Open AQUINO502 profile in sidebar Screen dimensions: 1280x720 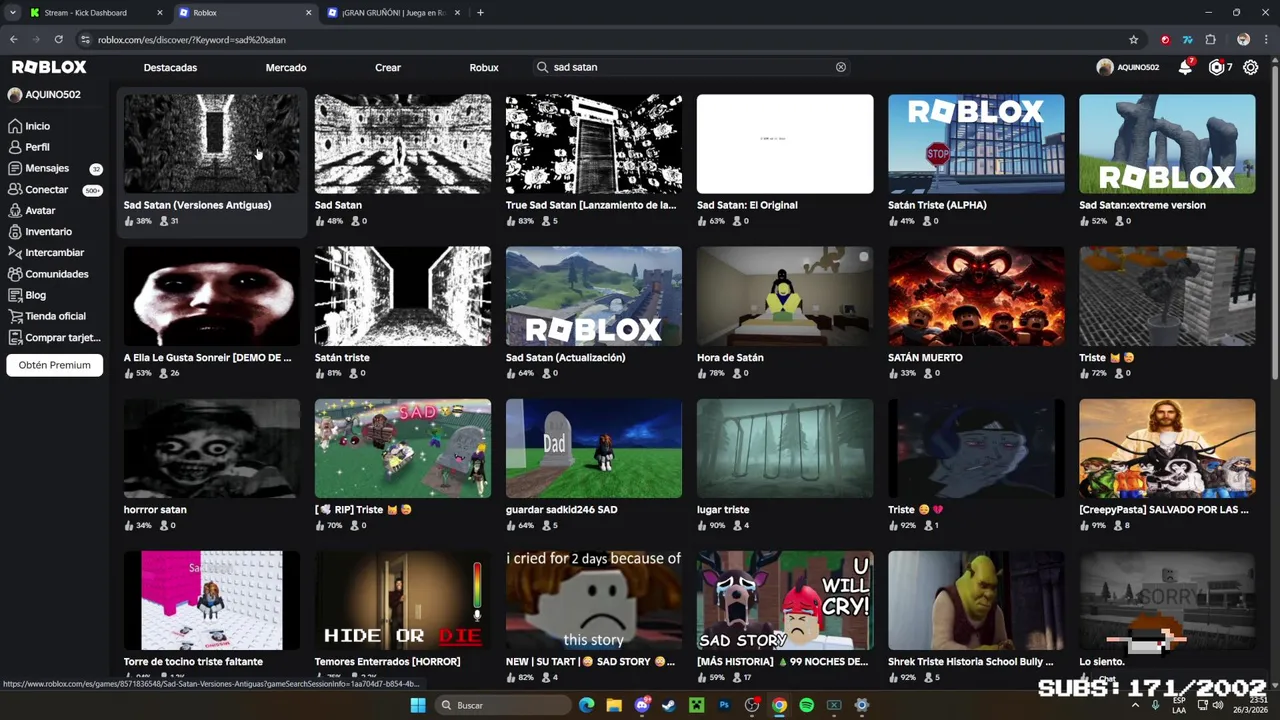(x=44, y=95)
